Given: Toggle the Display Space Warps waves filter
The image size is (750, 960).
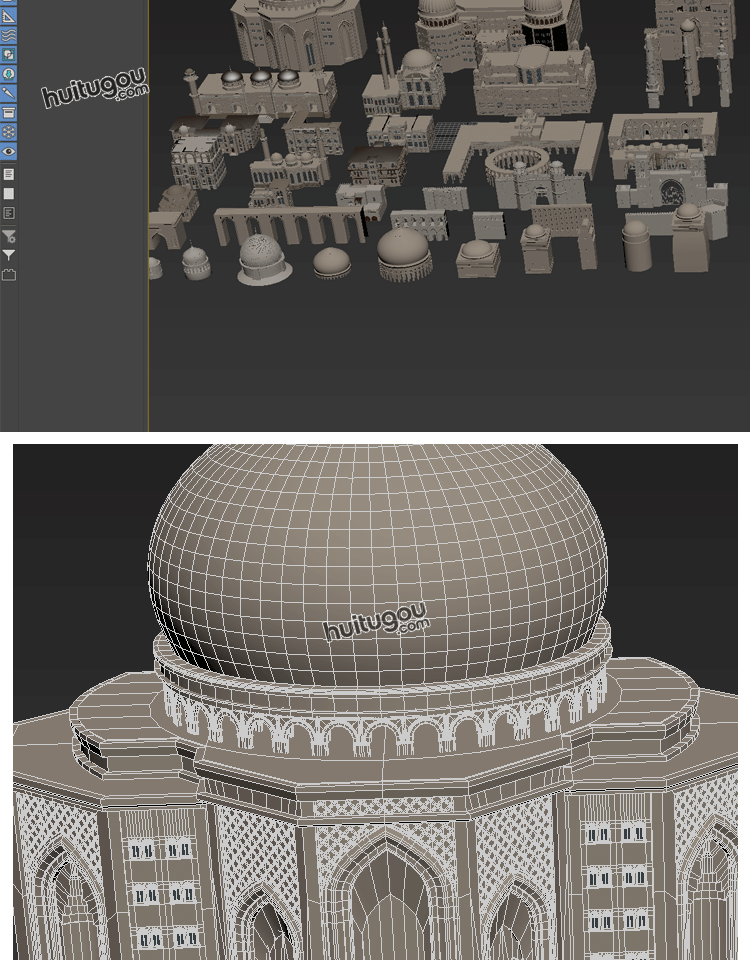Looking at the screenshot, I should [x=8, y=35].
